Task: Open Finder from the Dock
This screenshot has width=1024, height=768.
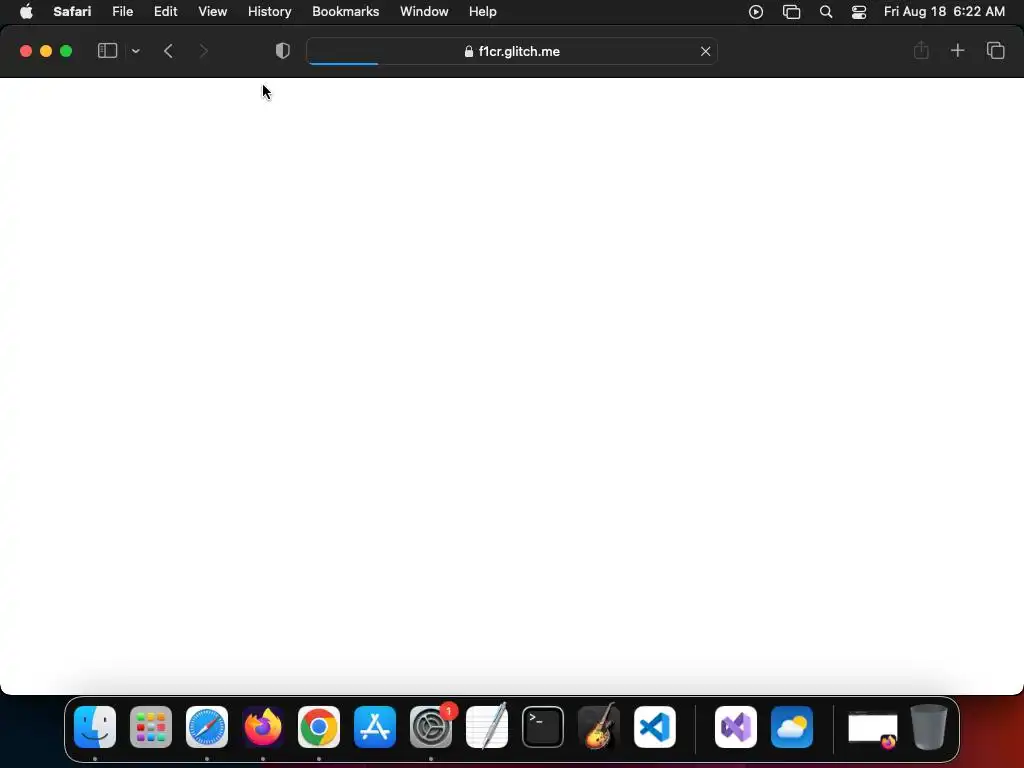Action: (95, 727)
